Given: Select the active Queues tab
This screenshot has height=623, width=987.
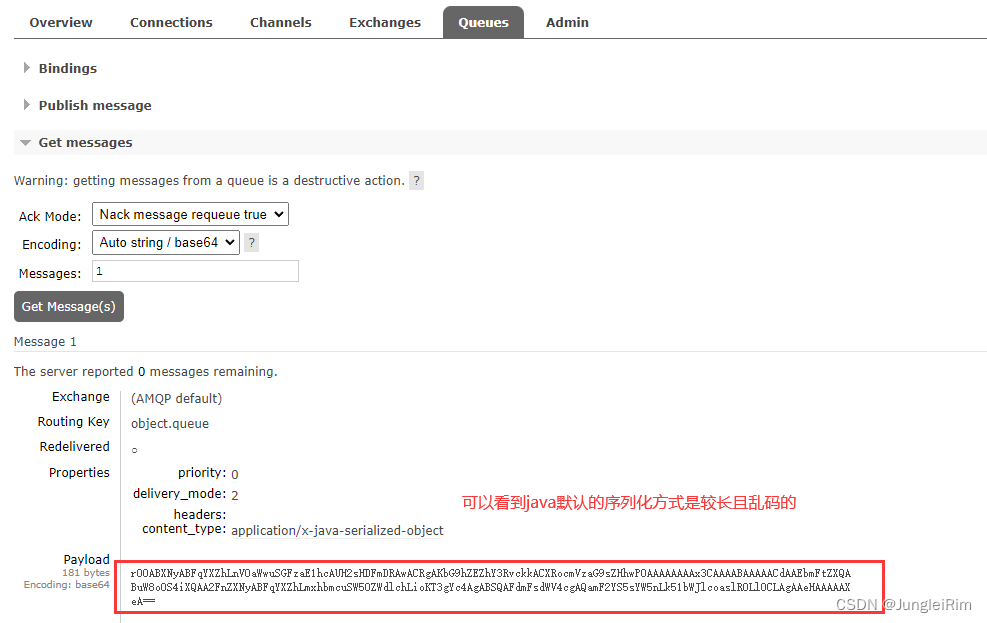Looking at the screenshot, I should pyautogui.click(x=483, y=21).
